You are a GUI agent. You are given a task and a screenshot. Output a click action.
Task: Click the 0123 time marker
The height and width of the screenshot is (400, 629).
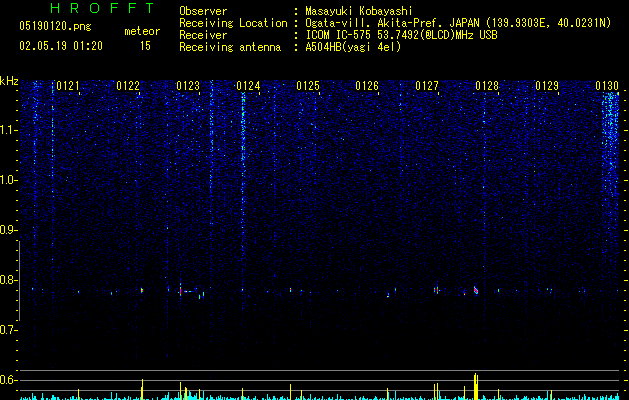point(188,86)
